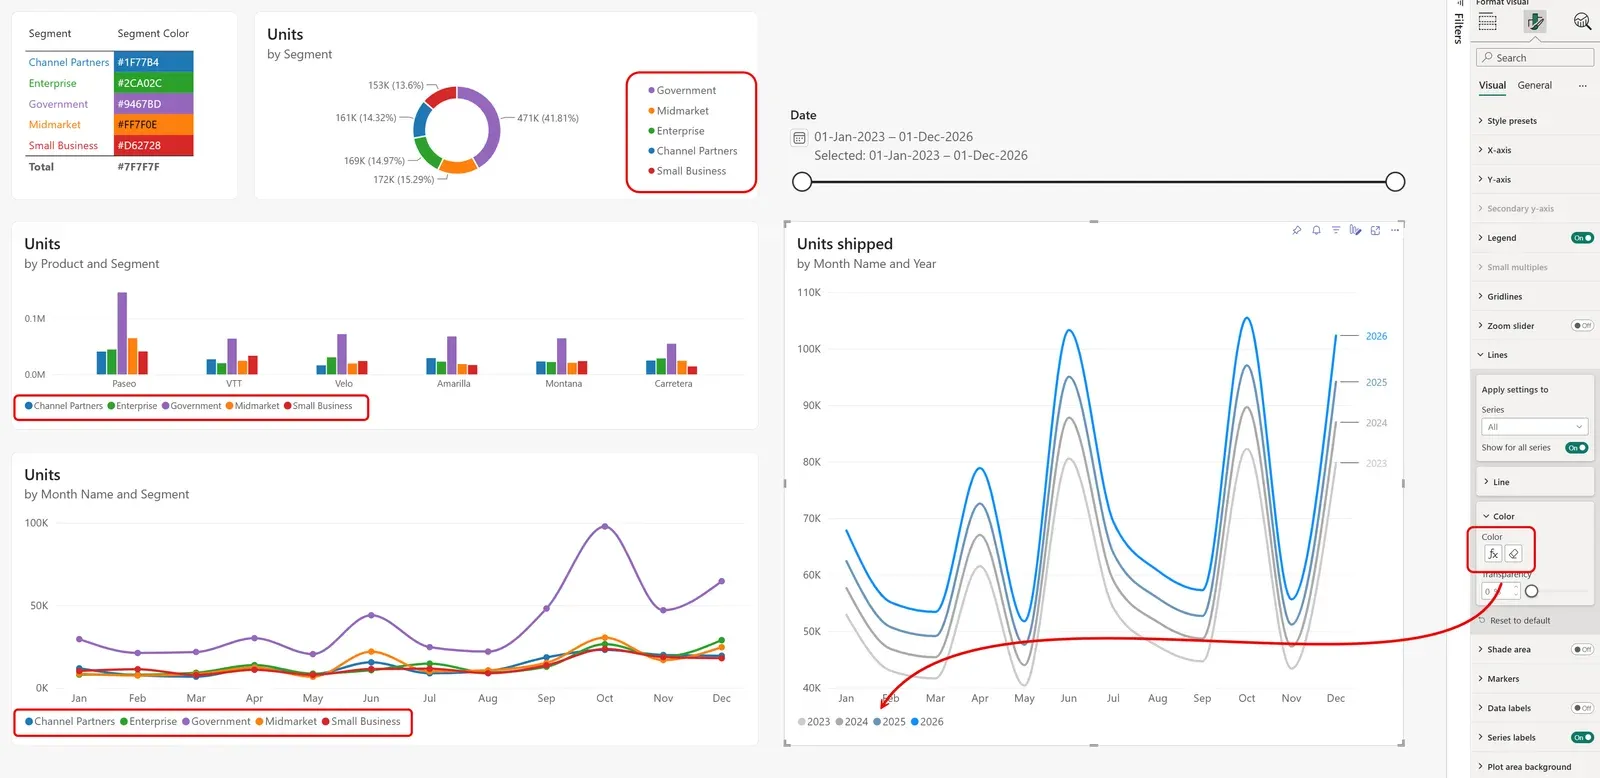
Task: Click the #2CA02C green color cell
Action: click(153, 83)
